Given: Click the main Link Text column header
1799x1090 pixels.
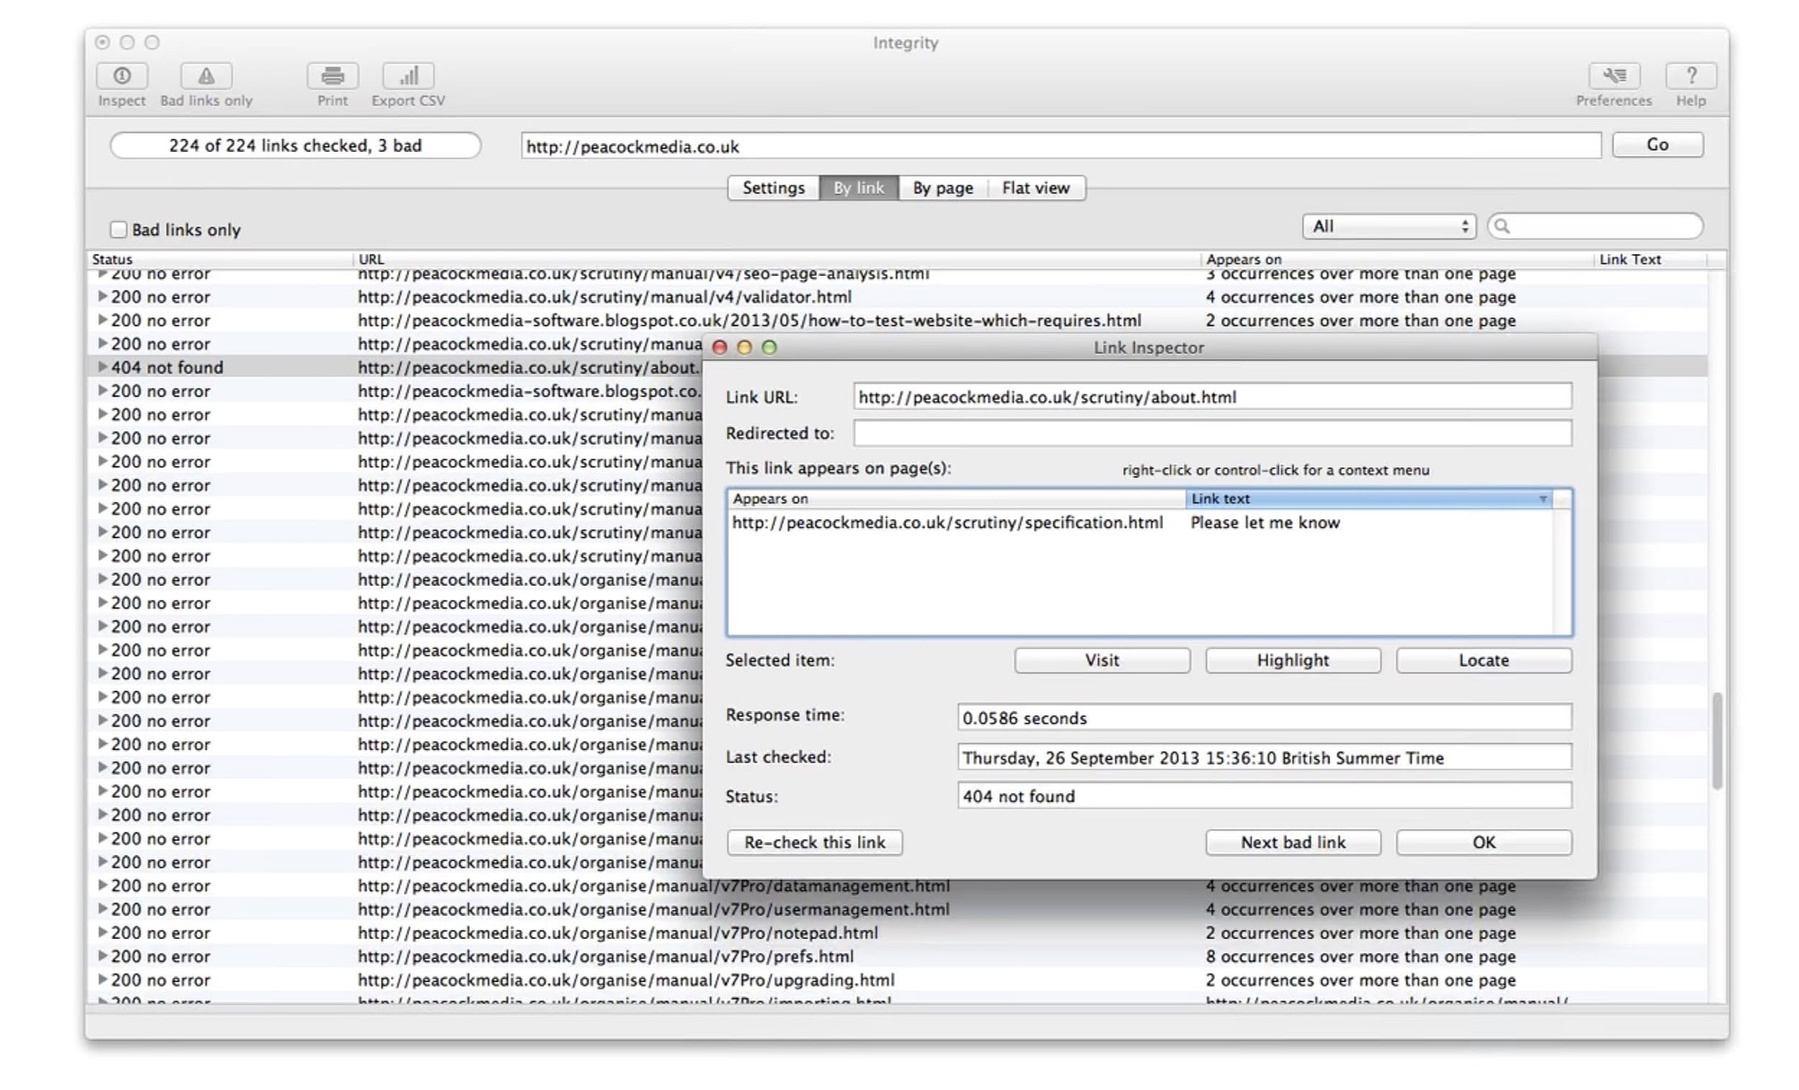Looking at the screenshot, I should tap(1650, 259).
